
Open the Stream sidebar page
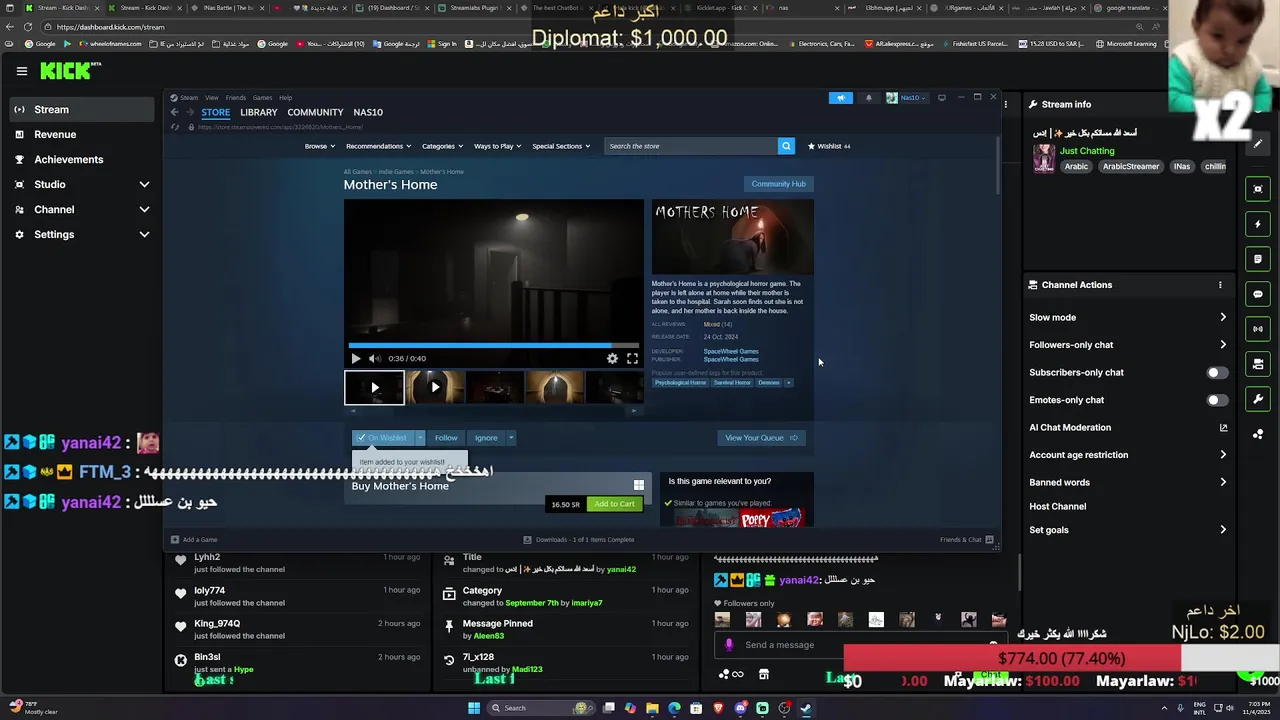click(x=82, y=109)
